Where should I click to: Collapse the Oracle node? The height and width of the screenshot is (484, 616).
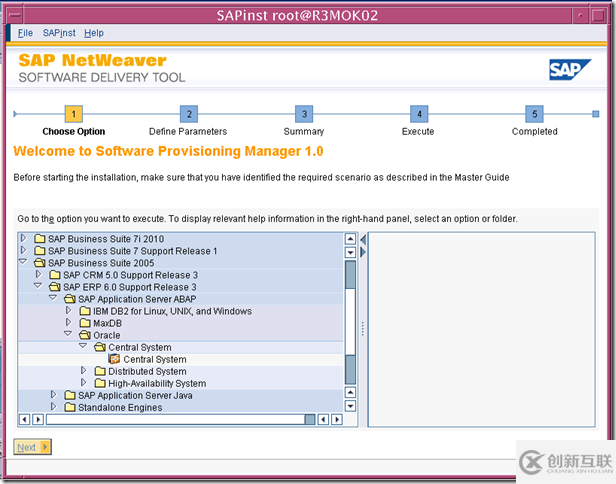click(x=68, y=334)
